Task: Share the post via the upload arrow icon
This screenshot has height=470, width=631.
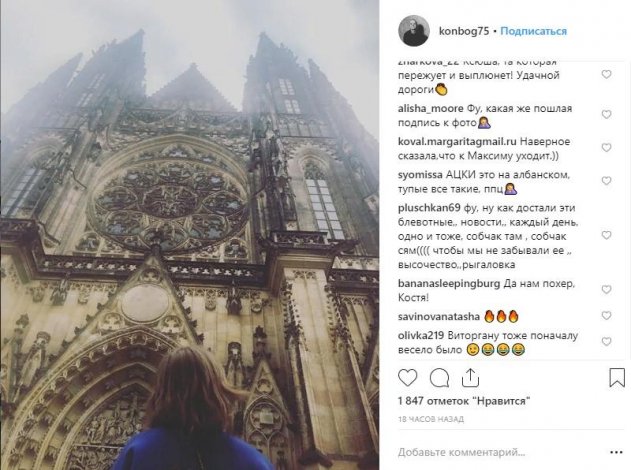Action: [470, 378]
